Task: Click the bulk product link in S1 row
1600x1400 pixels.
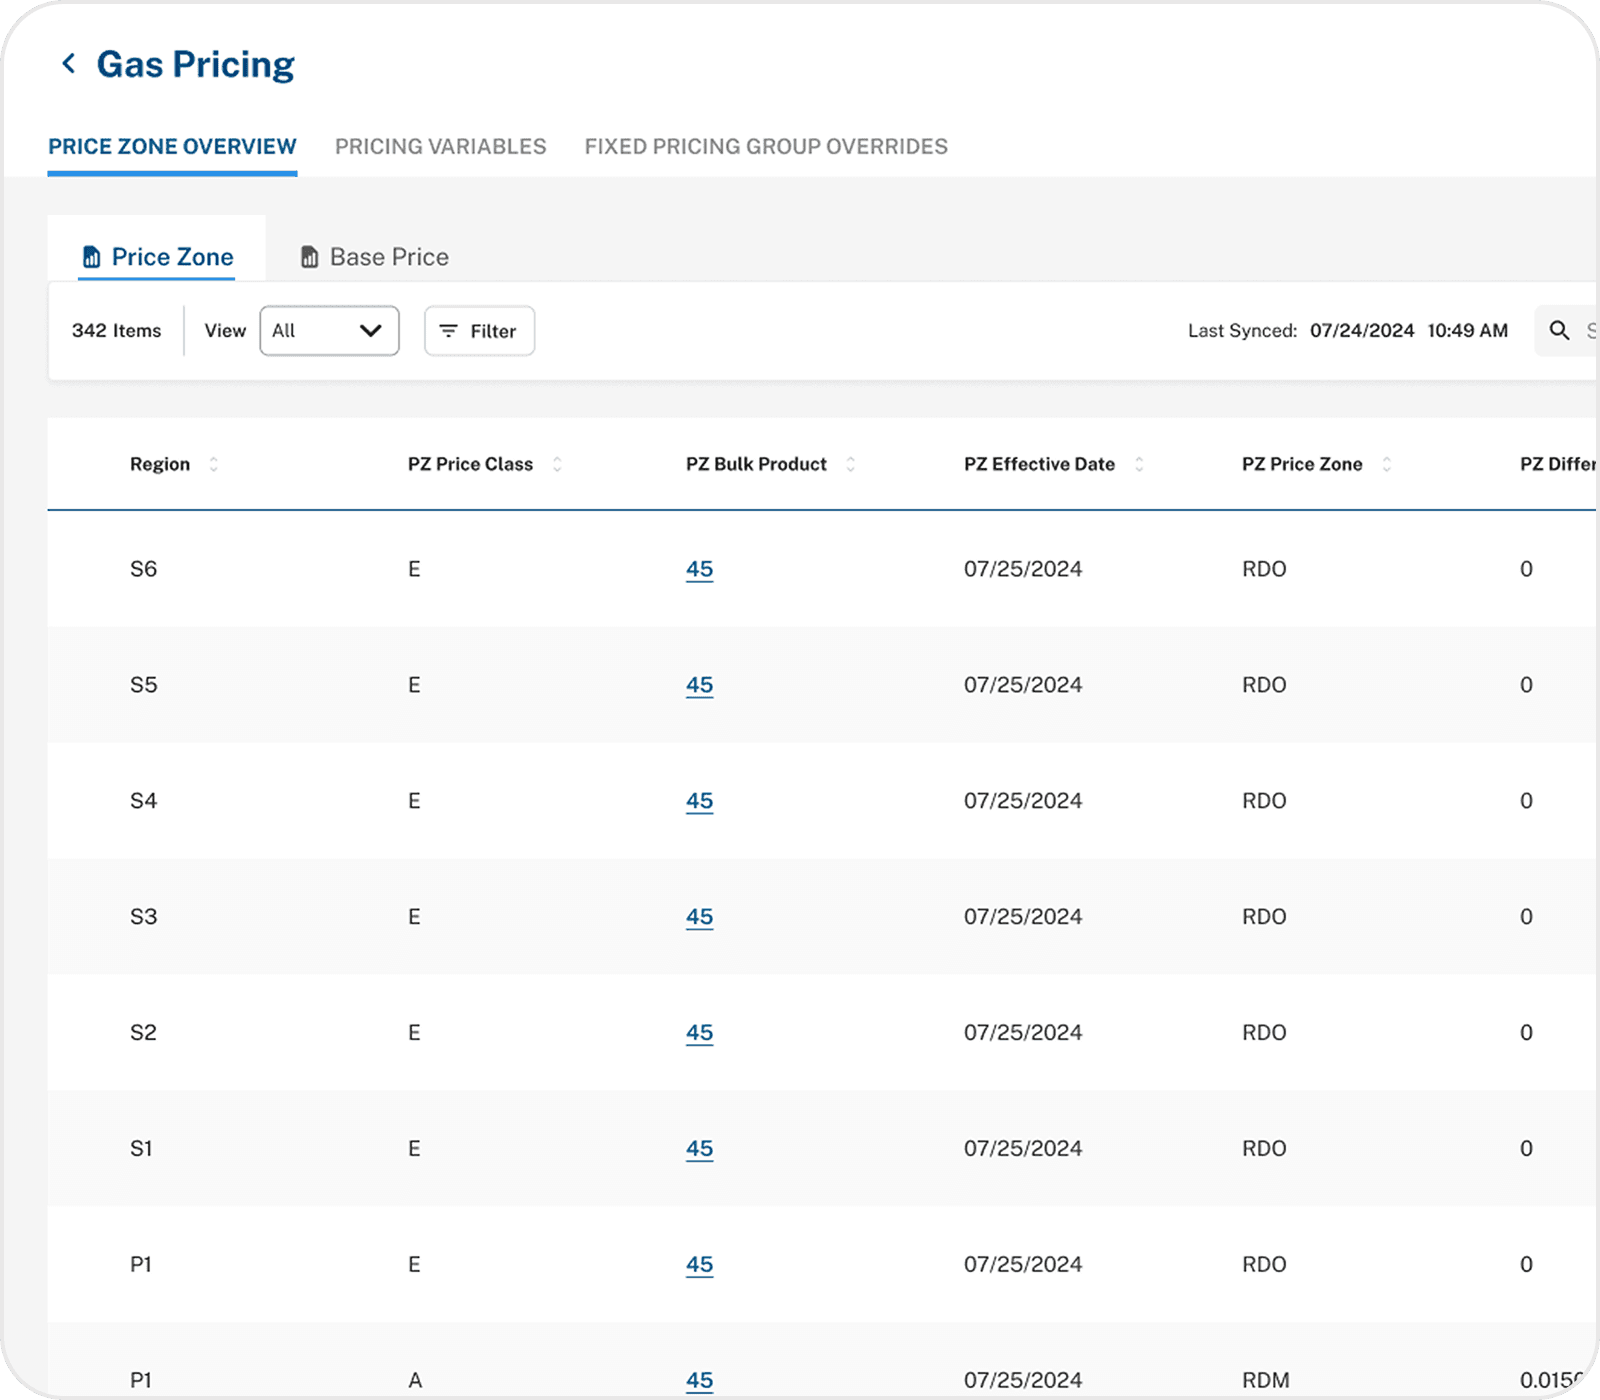Action: point(699,1149)
